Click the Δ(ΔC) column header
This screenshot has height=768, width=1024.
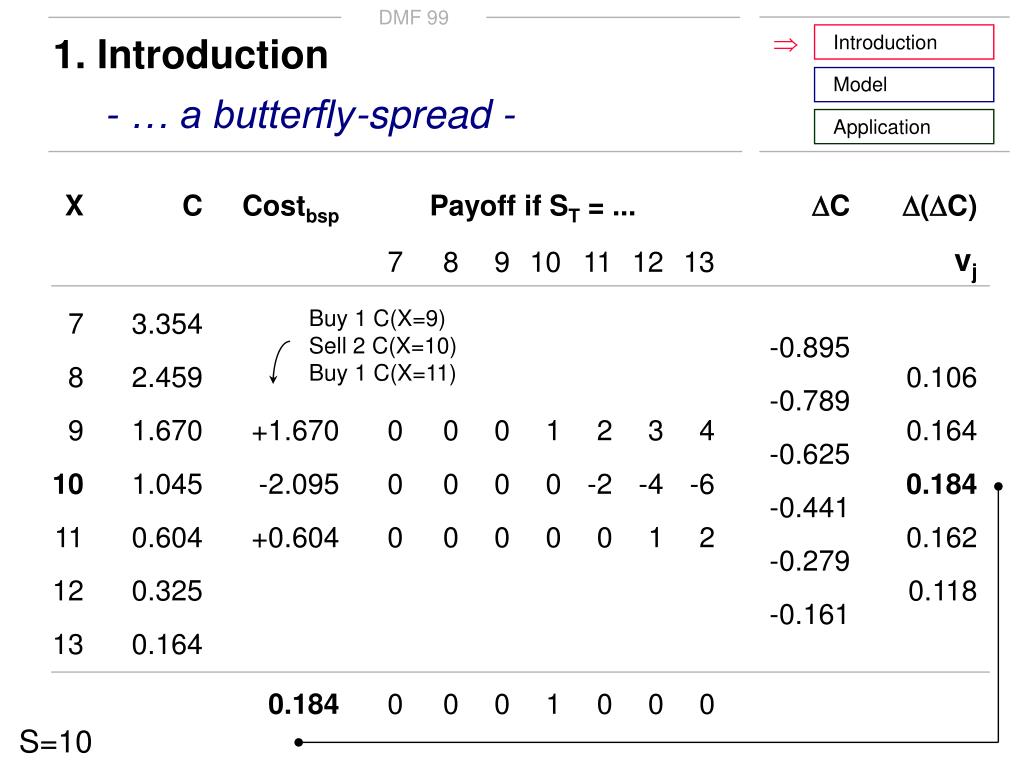point(939,206)
